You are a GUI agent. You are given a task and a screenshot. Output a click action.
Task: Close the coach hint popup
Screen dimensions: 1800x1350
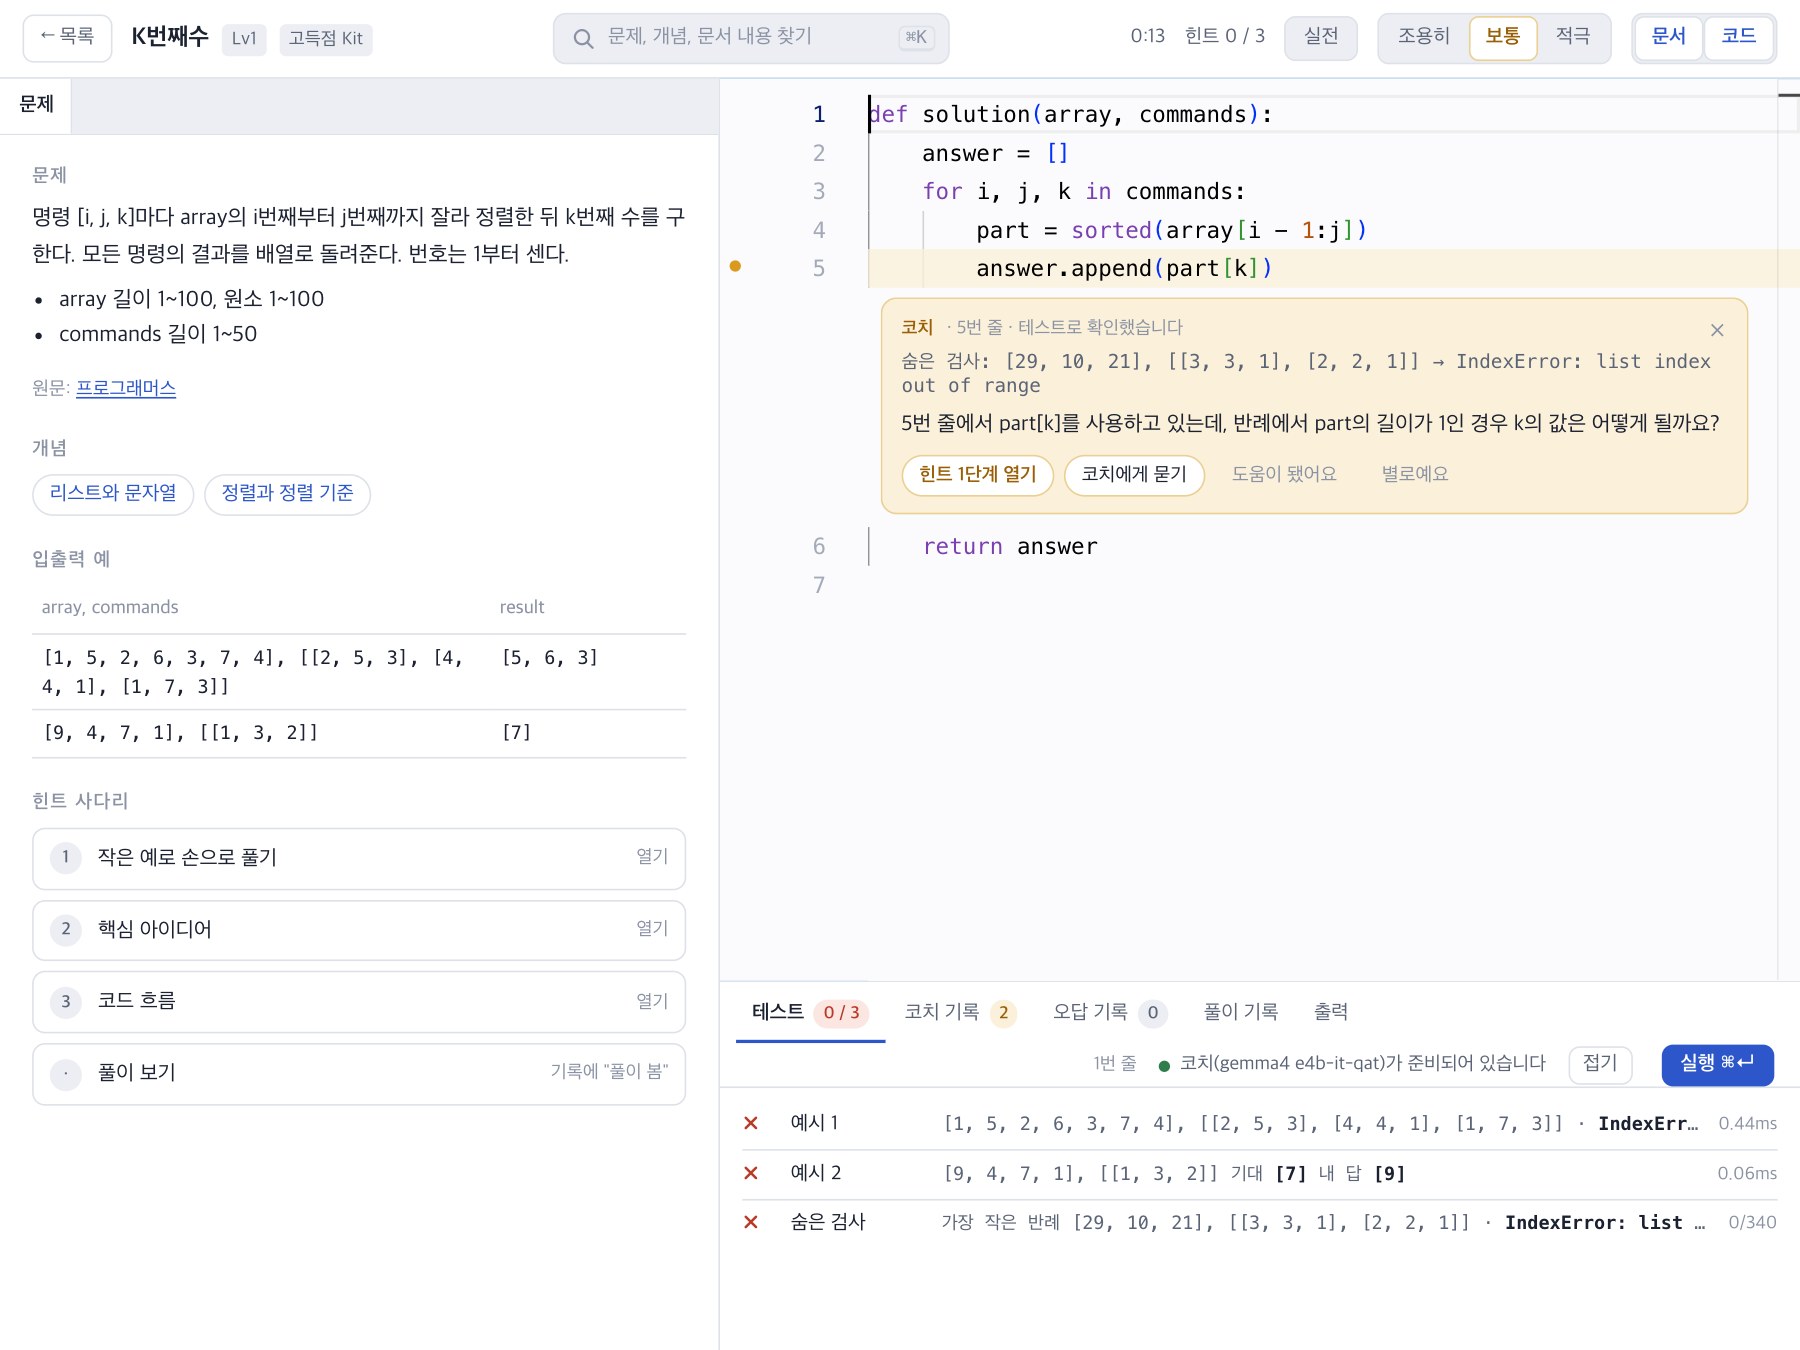(x=1717, y=330)
